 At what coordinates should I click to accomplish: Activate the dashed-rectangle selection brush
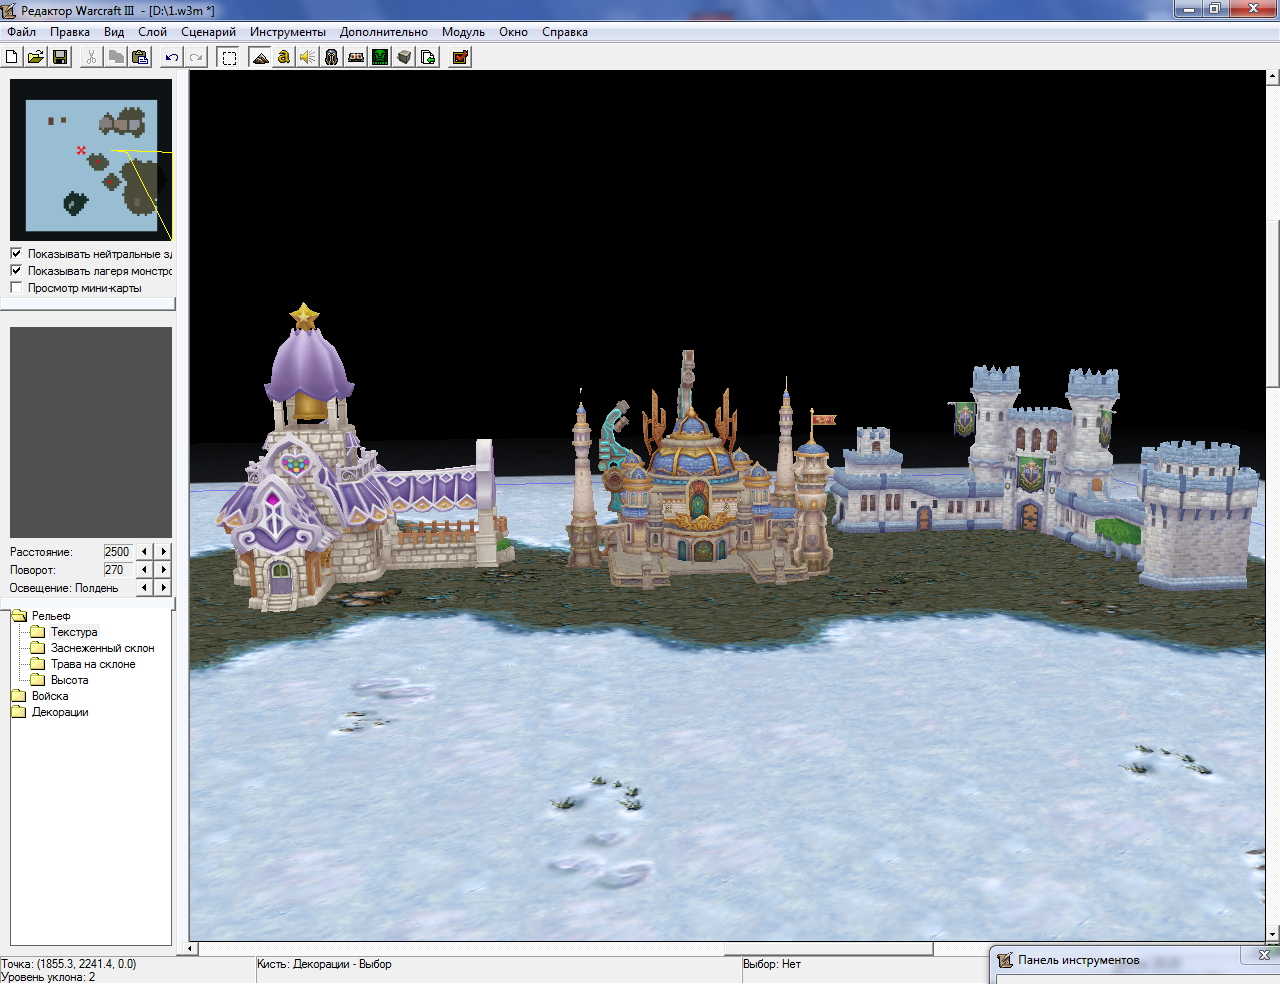click(229, 57)
